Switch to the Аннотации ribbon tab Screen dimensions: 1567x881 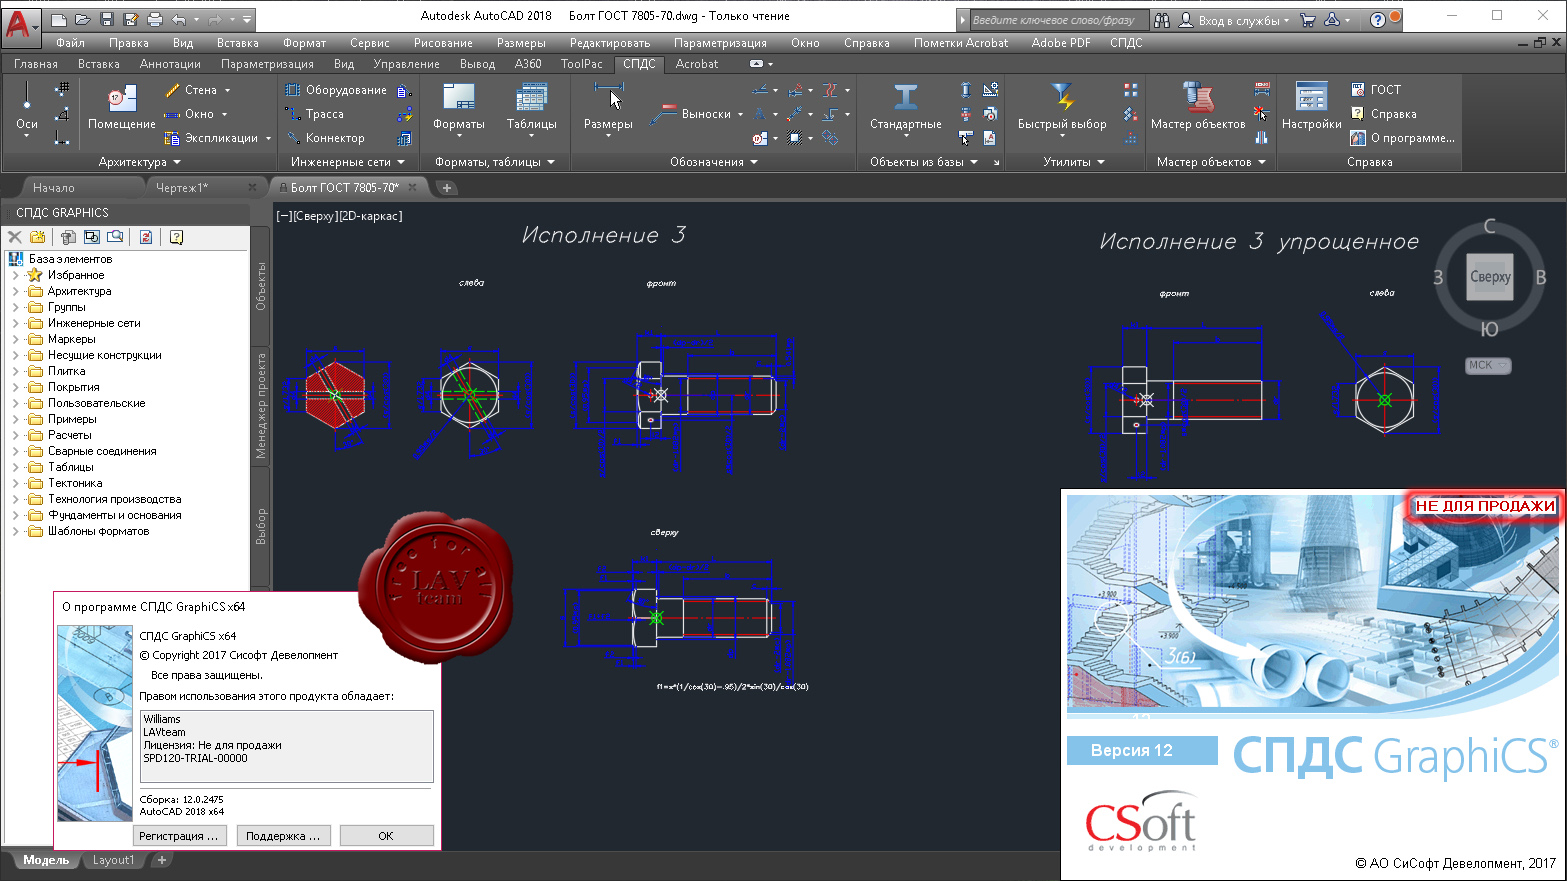[170, 64]
